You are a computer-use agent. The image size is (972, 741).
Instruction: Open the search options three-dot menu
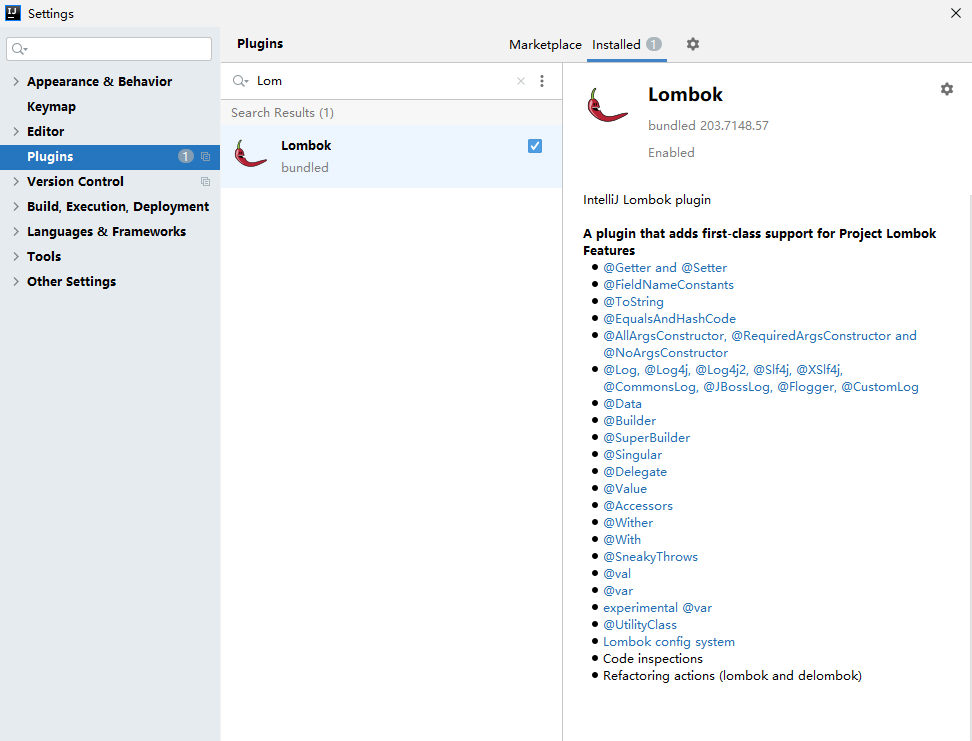click(542, 81)
